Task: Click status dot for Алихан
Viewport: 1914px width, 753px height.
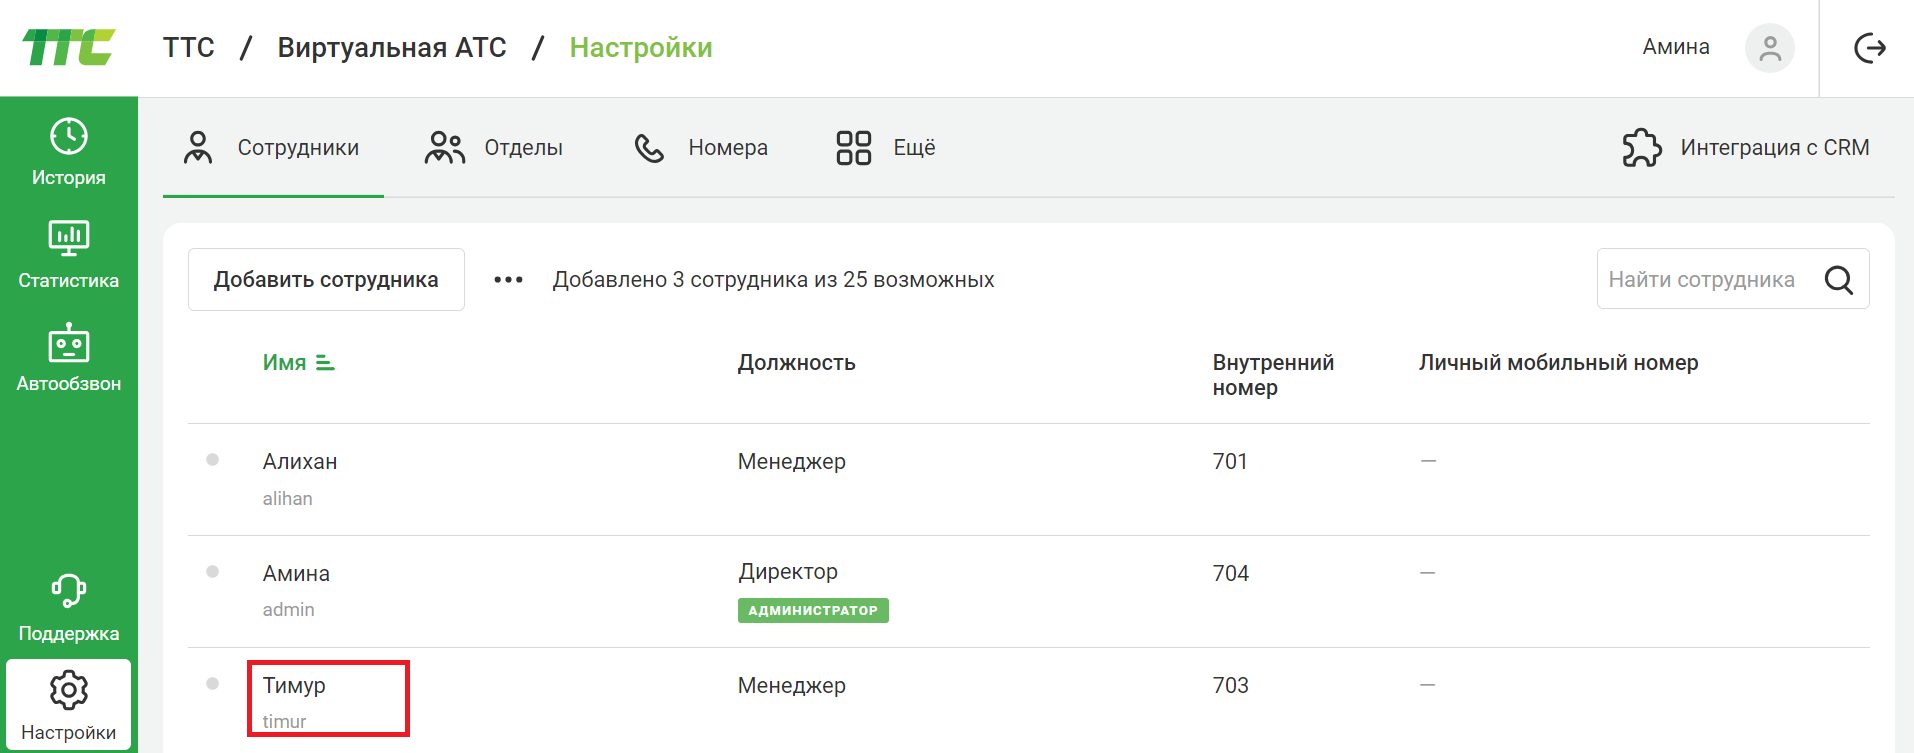Action: click(x=212, y=460)
